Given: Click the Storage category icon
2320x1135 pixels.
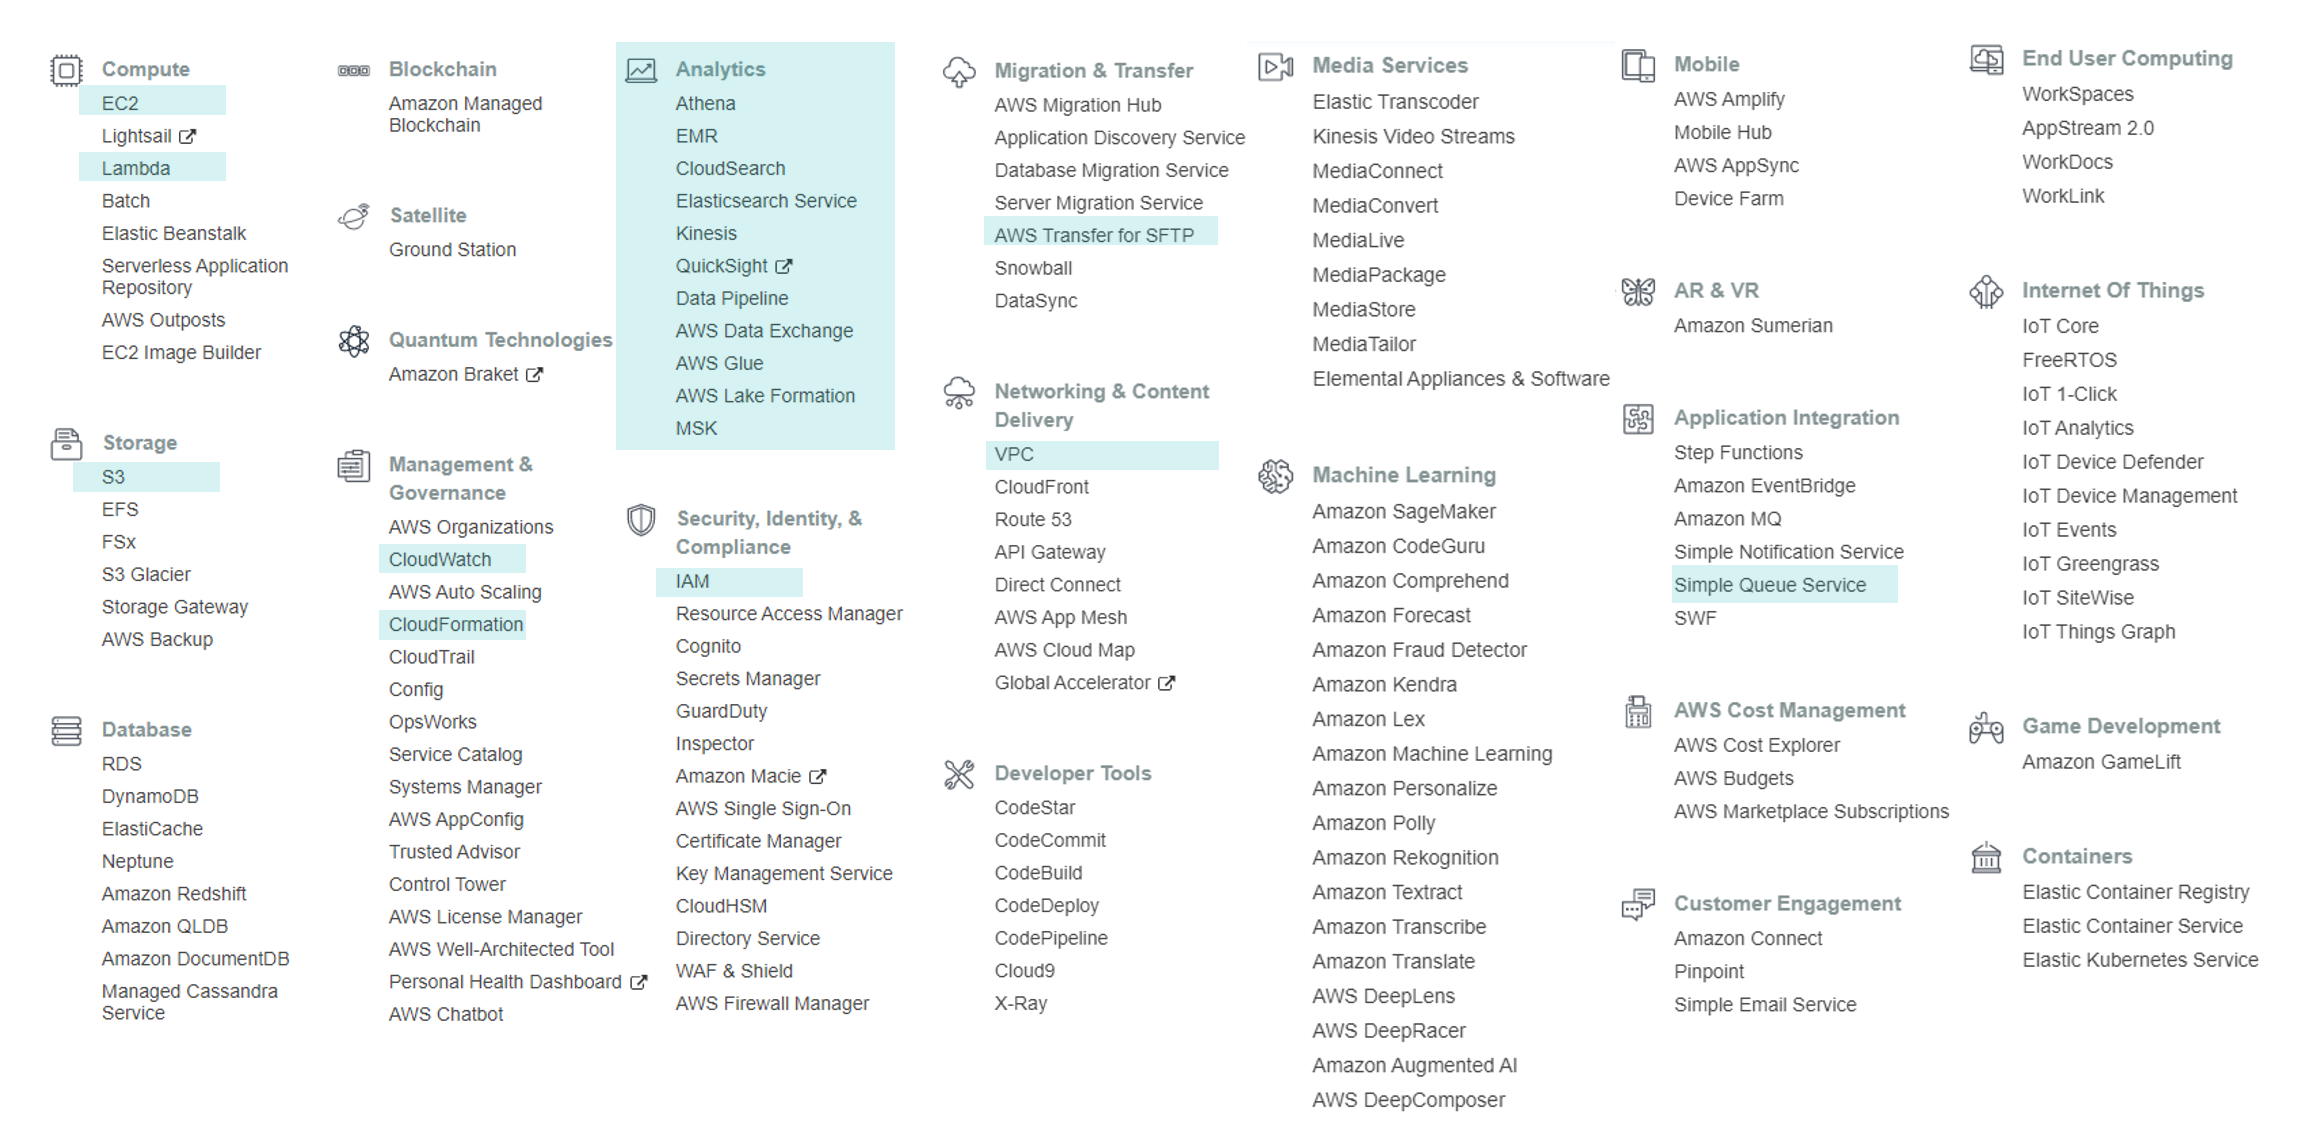Looking at the screenshot, I should 66,443.
